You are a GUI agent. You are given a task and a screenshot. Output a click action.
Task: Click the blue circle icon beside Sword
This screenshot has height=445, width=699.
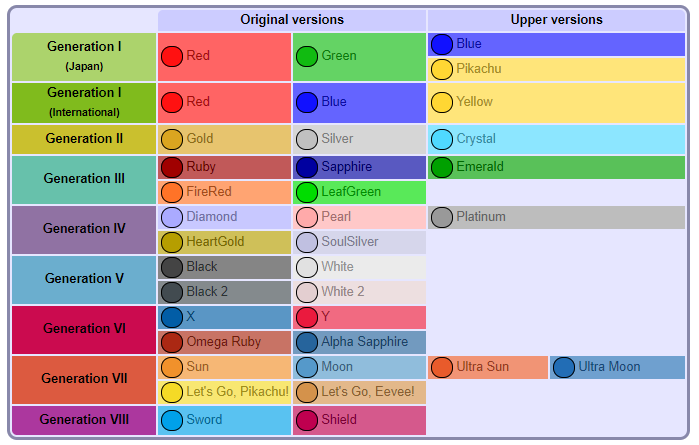click(x=172, y=420)
